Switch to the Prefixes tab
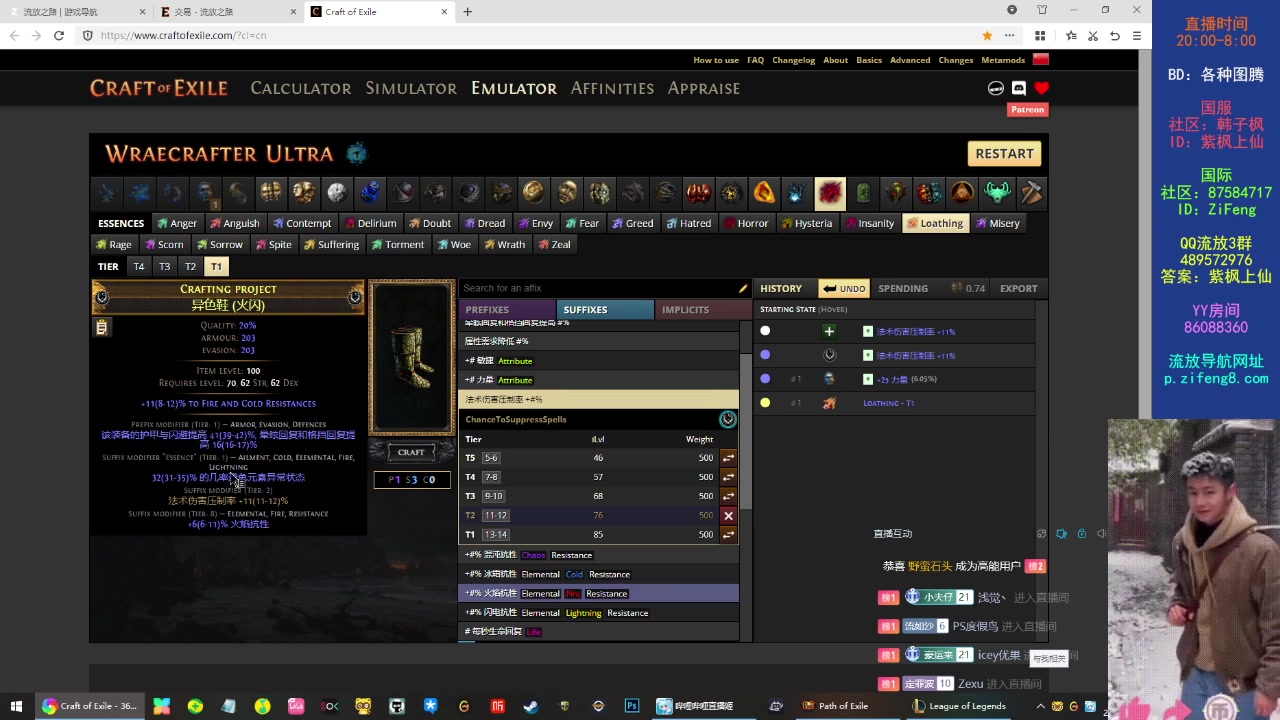Screen dimensions: 1280x720 507,310
